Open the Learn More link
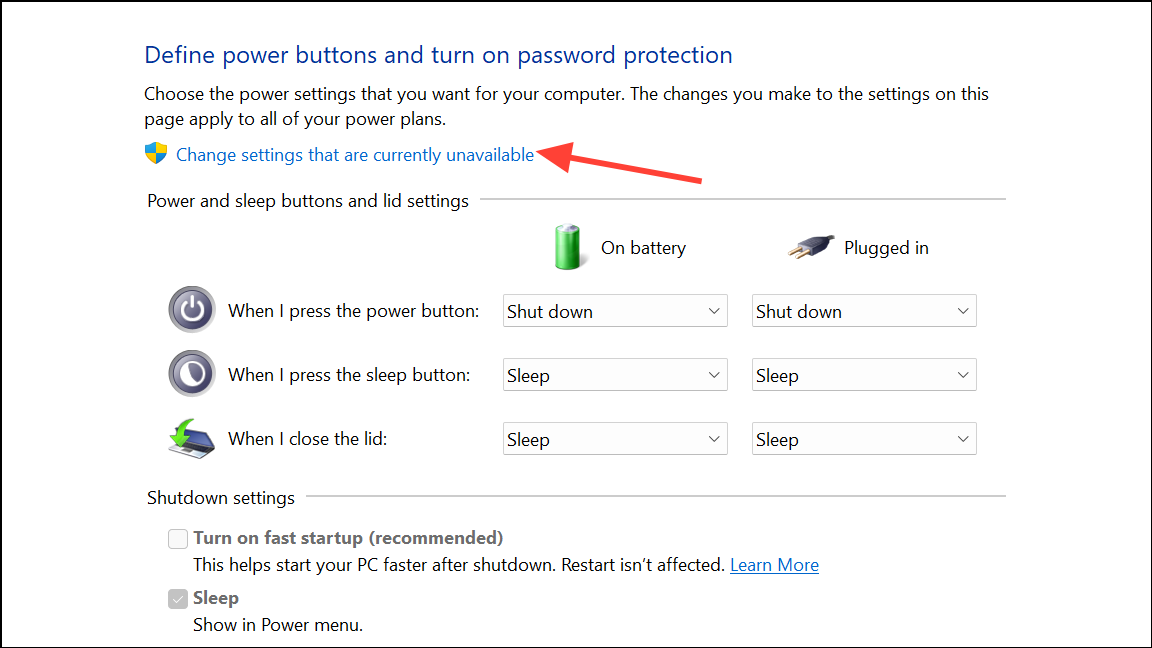The height and width of the screenshot is (648, 1152). pos(774,565)
